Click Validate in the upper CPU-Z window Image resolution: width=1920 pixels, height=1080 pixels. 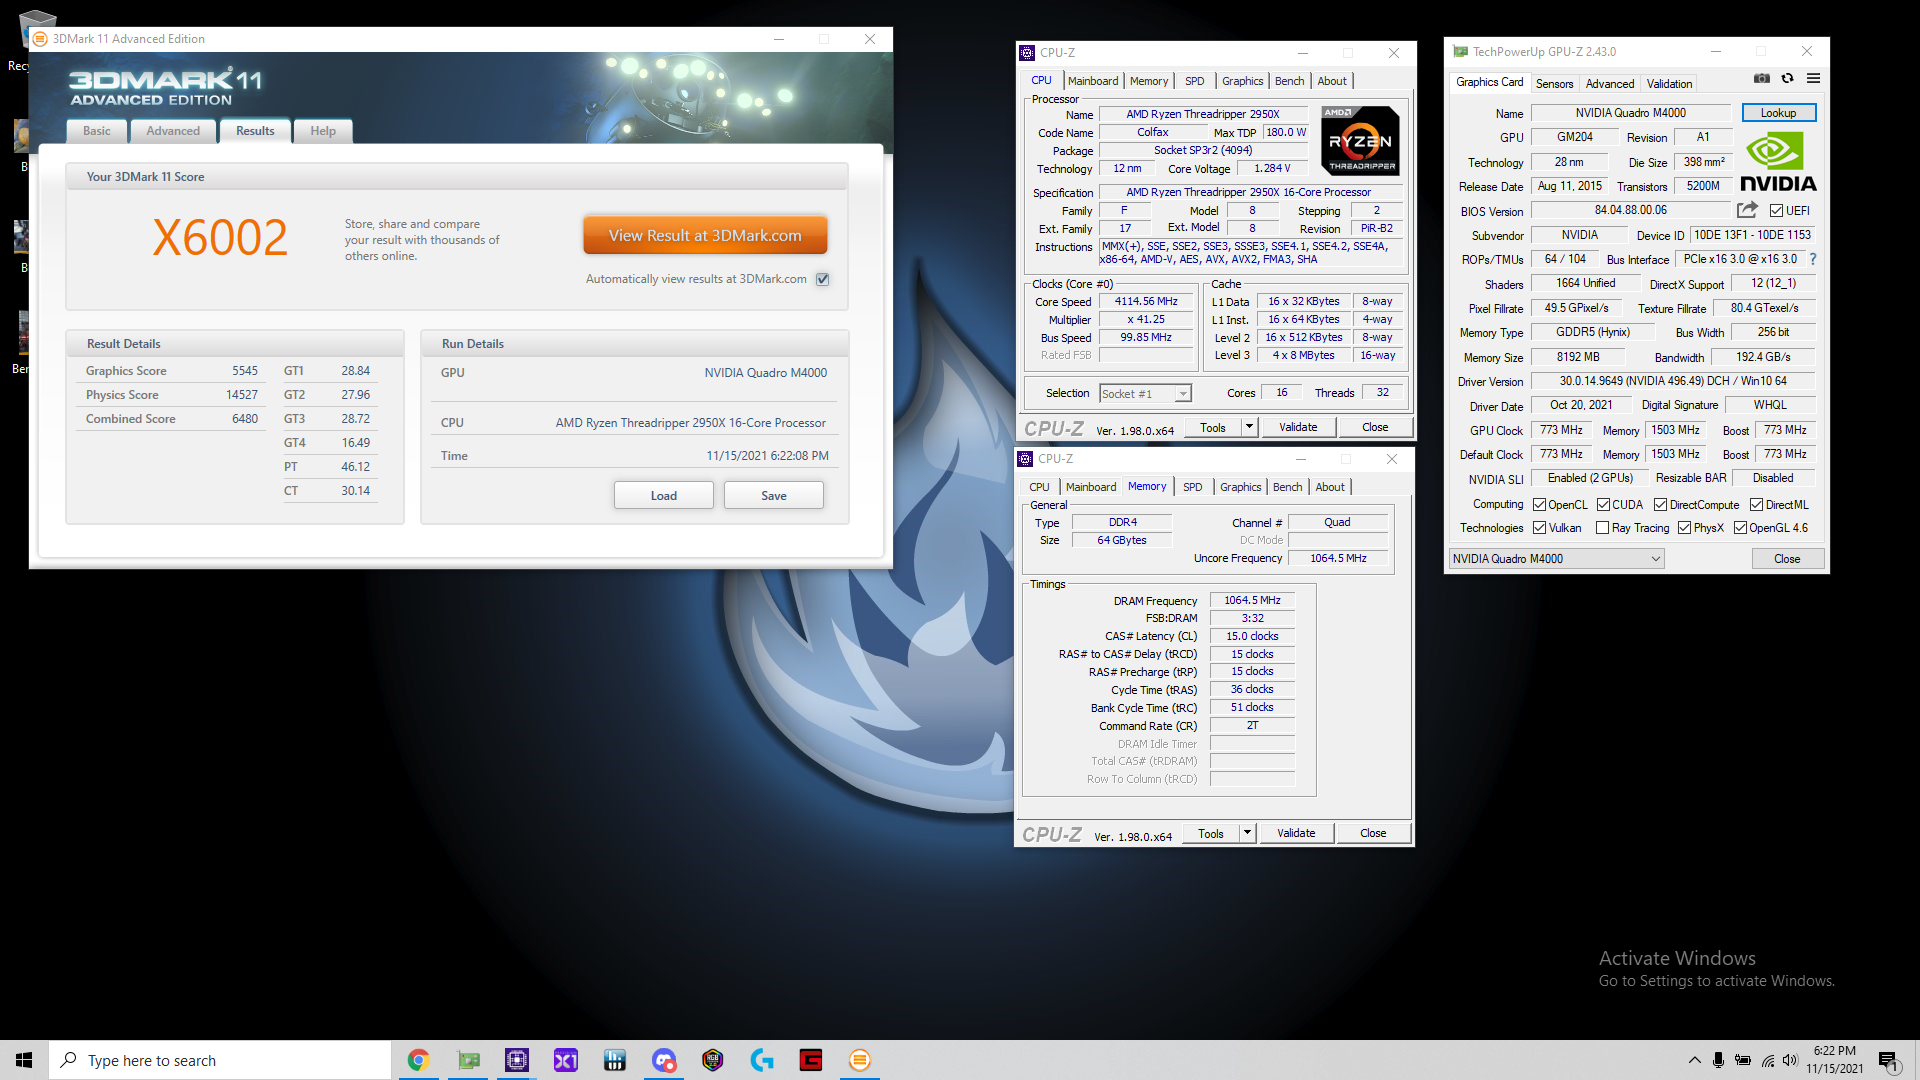pos(1298,427)
